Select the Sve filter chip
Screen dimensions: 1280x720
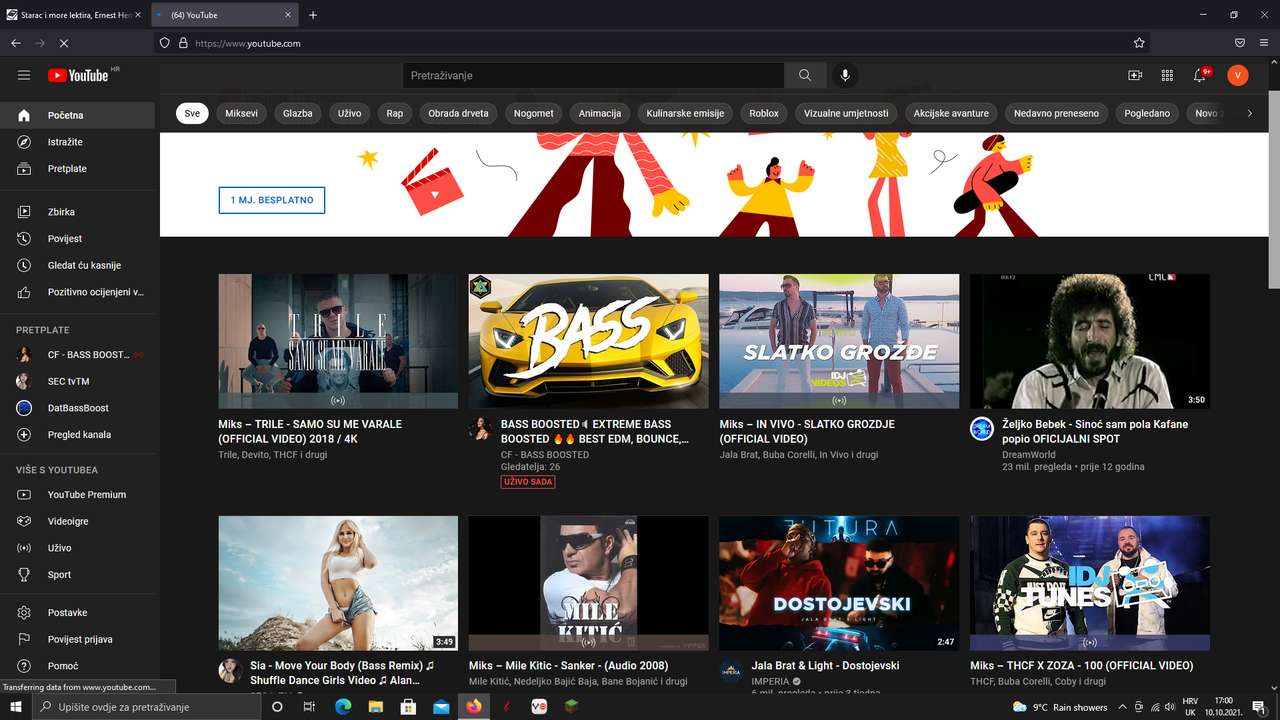click(192, 113)
